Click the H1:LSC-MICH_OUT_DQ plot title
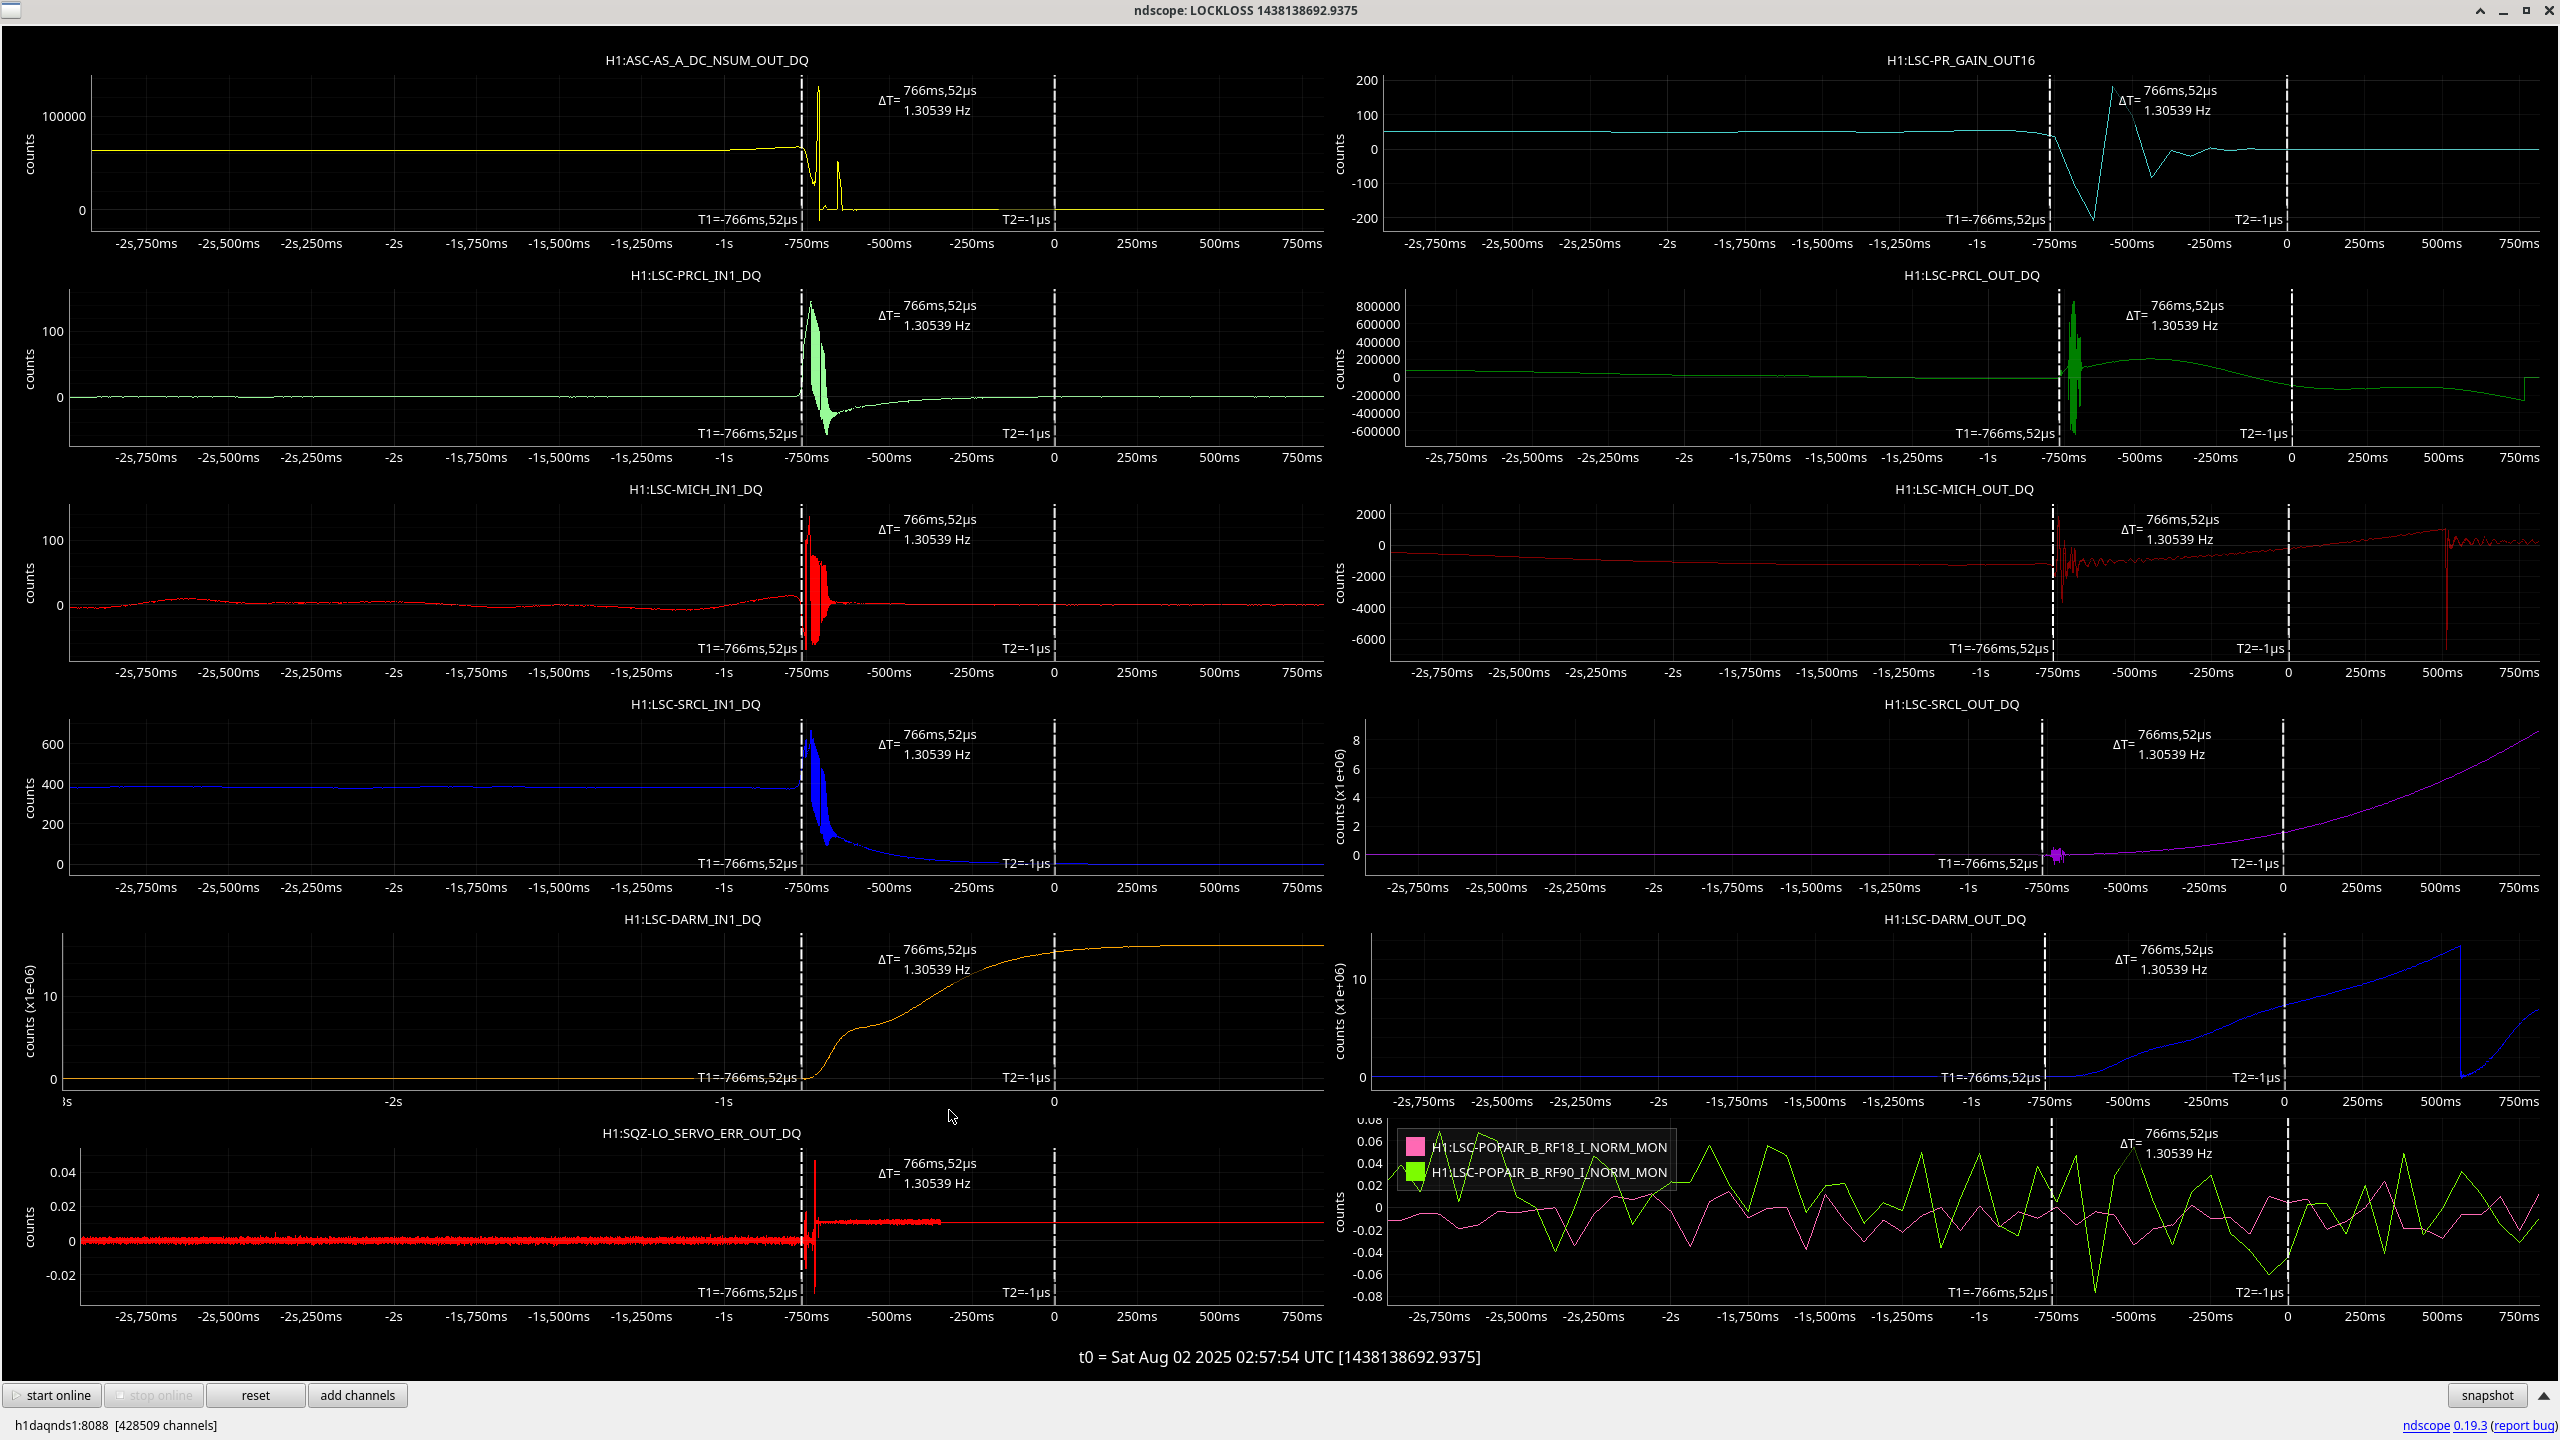Image resolution: width=2560 pixels, height=1440 pixels. coord(1964,489)
